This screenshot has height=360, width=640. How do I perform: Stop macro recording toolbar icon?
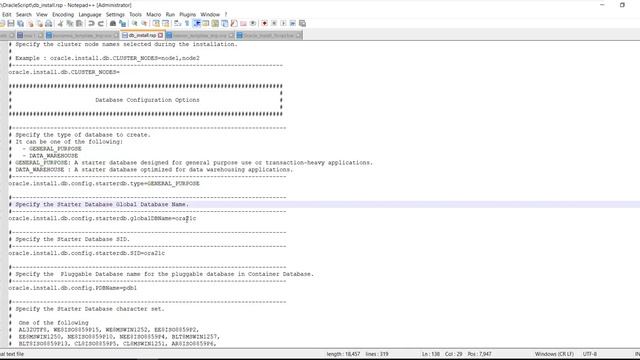pos(274,23)
